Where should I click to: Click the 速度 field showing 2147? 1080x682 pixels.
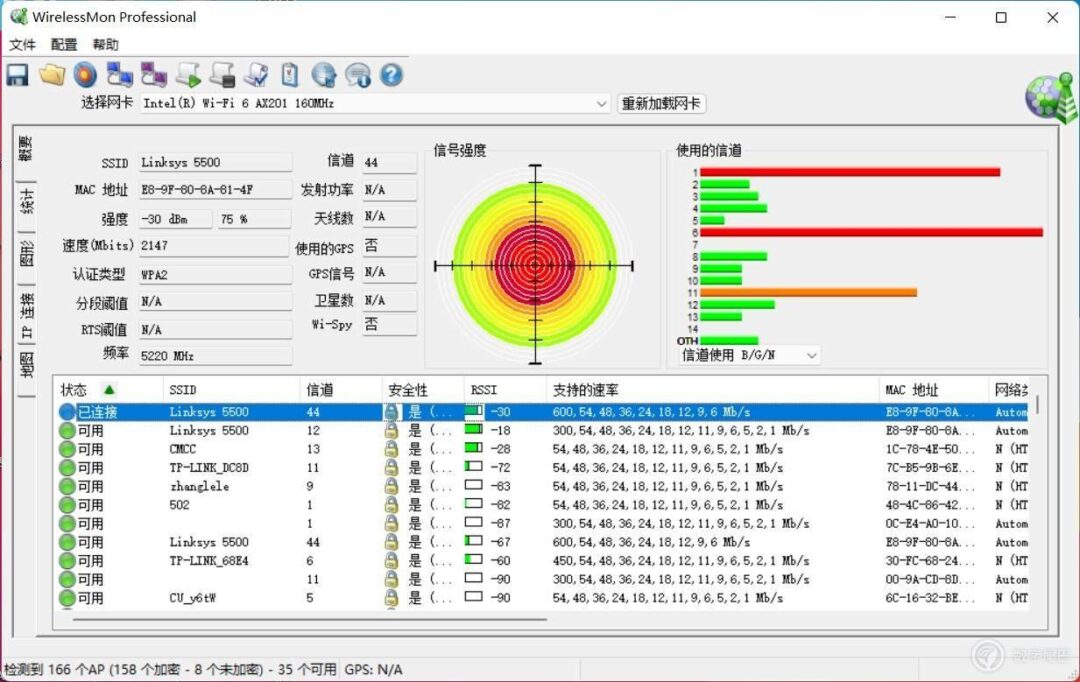click(214, 246)
